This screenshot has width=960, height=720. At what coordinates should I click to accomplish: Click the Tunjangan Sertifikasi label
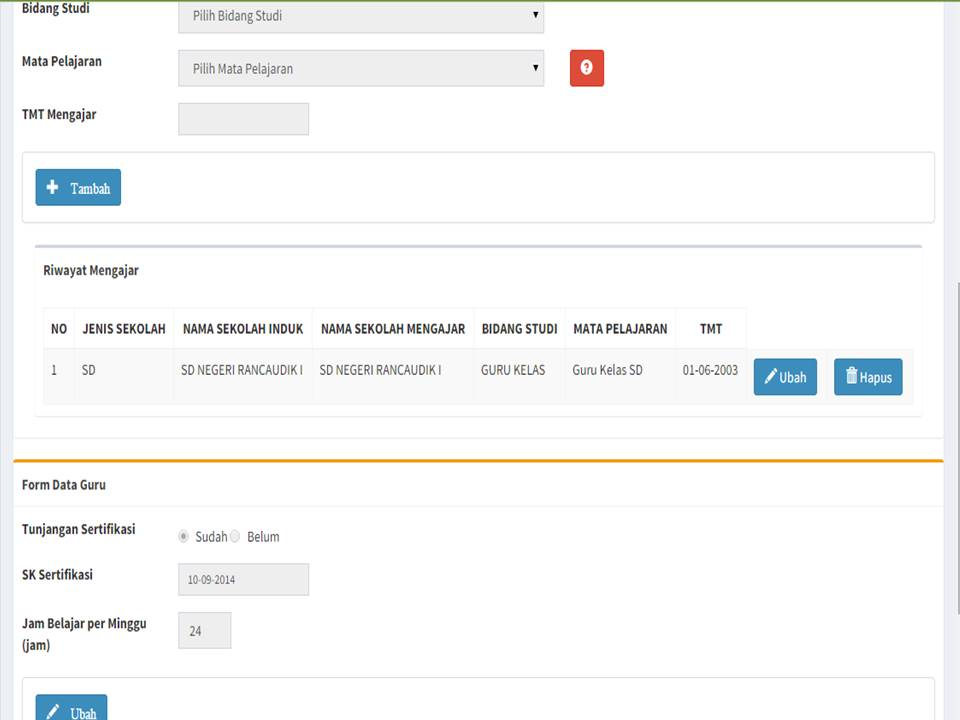coord(78,530)
